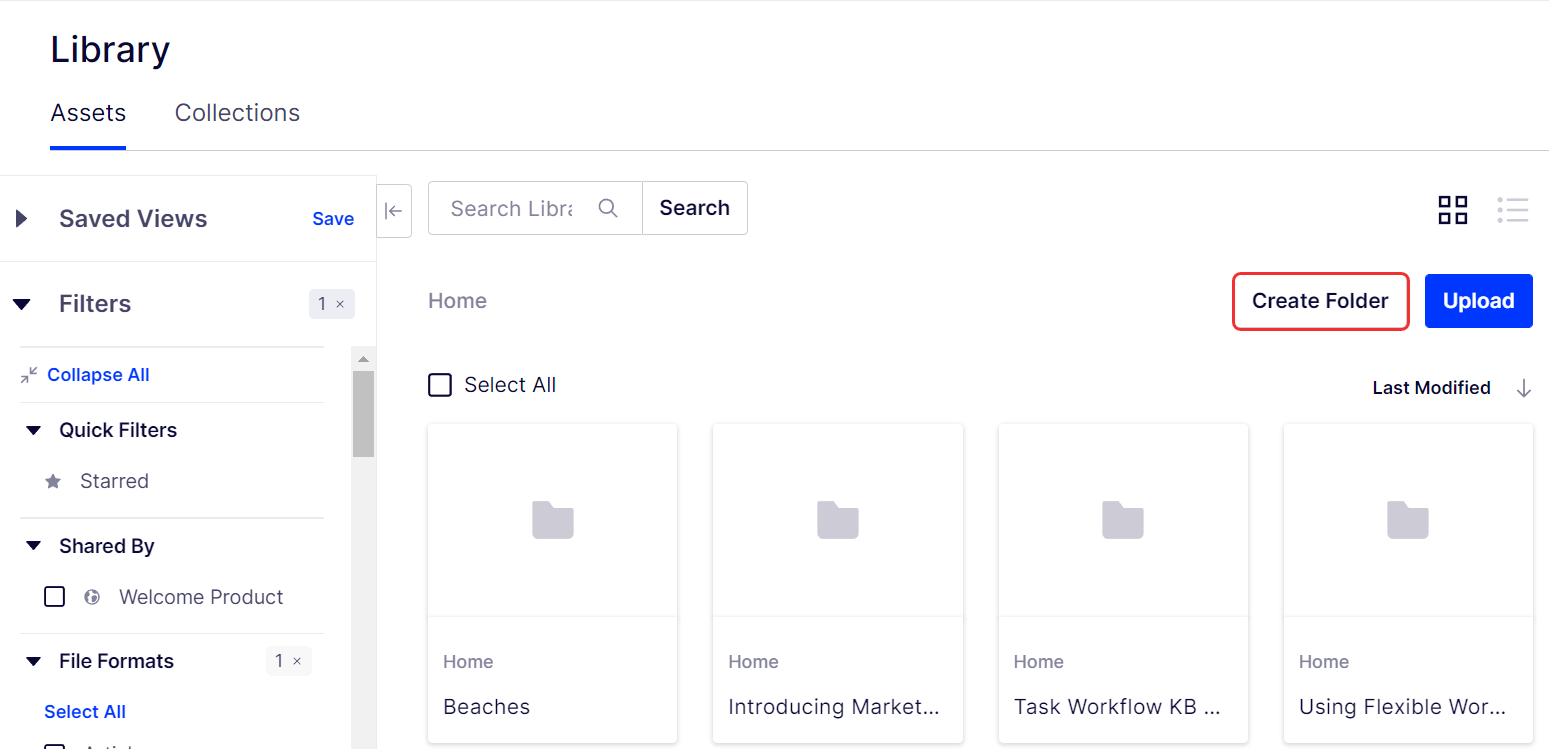Open the Last Modified sort dropdown
The image size is (1549, 749).
1431,388
